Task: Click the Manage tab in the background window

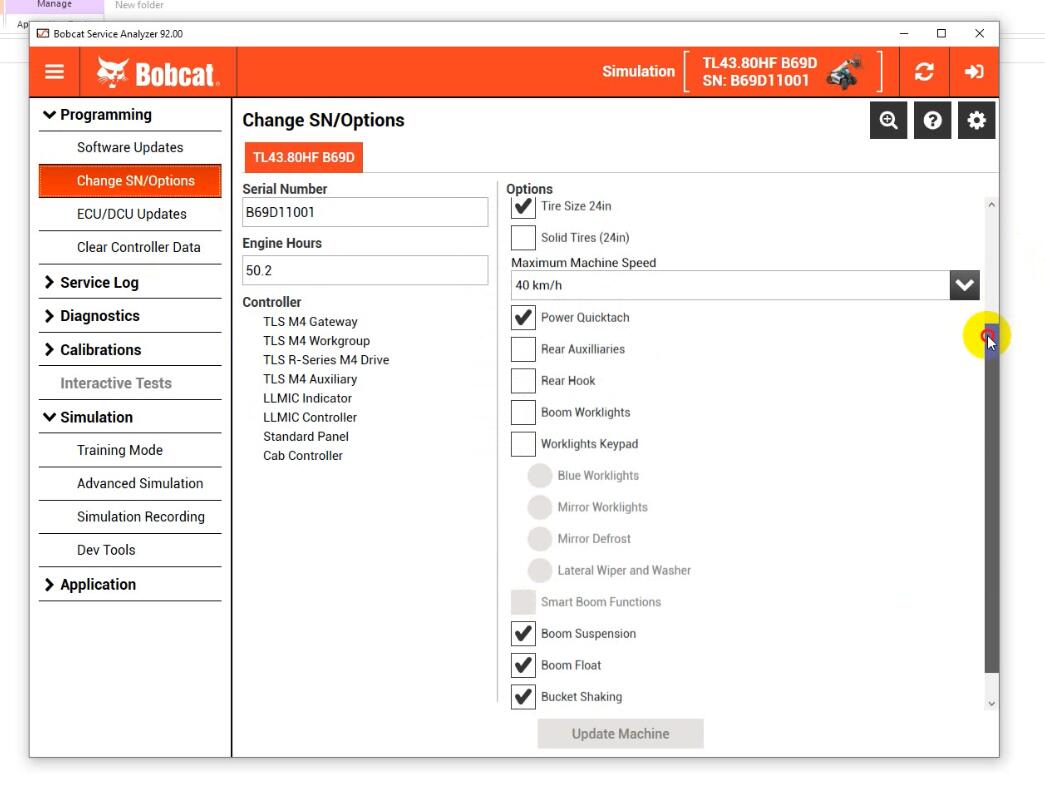Action: pos(55,5)
